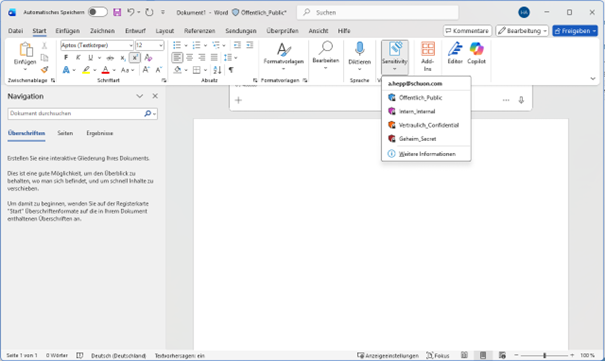Viewport: 605px width, 361px height.
Task: Toggle subscript formatting
Action: [x=122, y=58]
